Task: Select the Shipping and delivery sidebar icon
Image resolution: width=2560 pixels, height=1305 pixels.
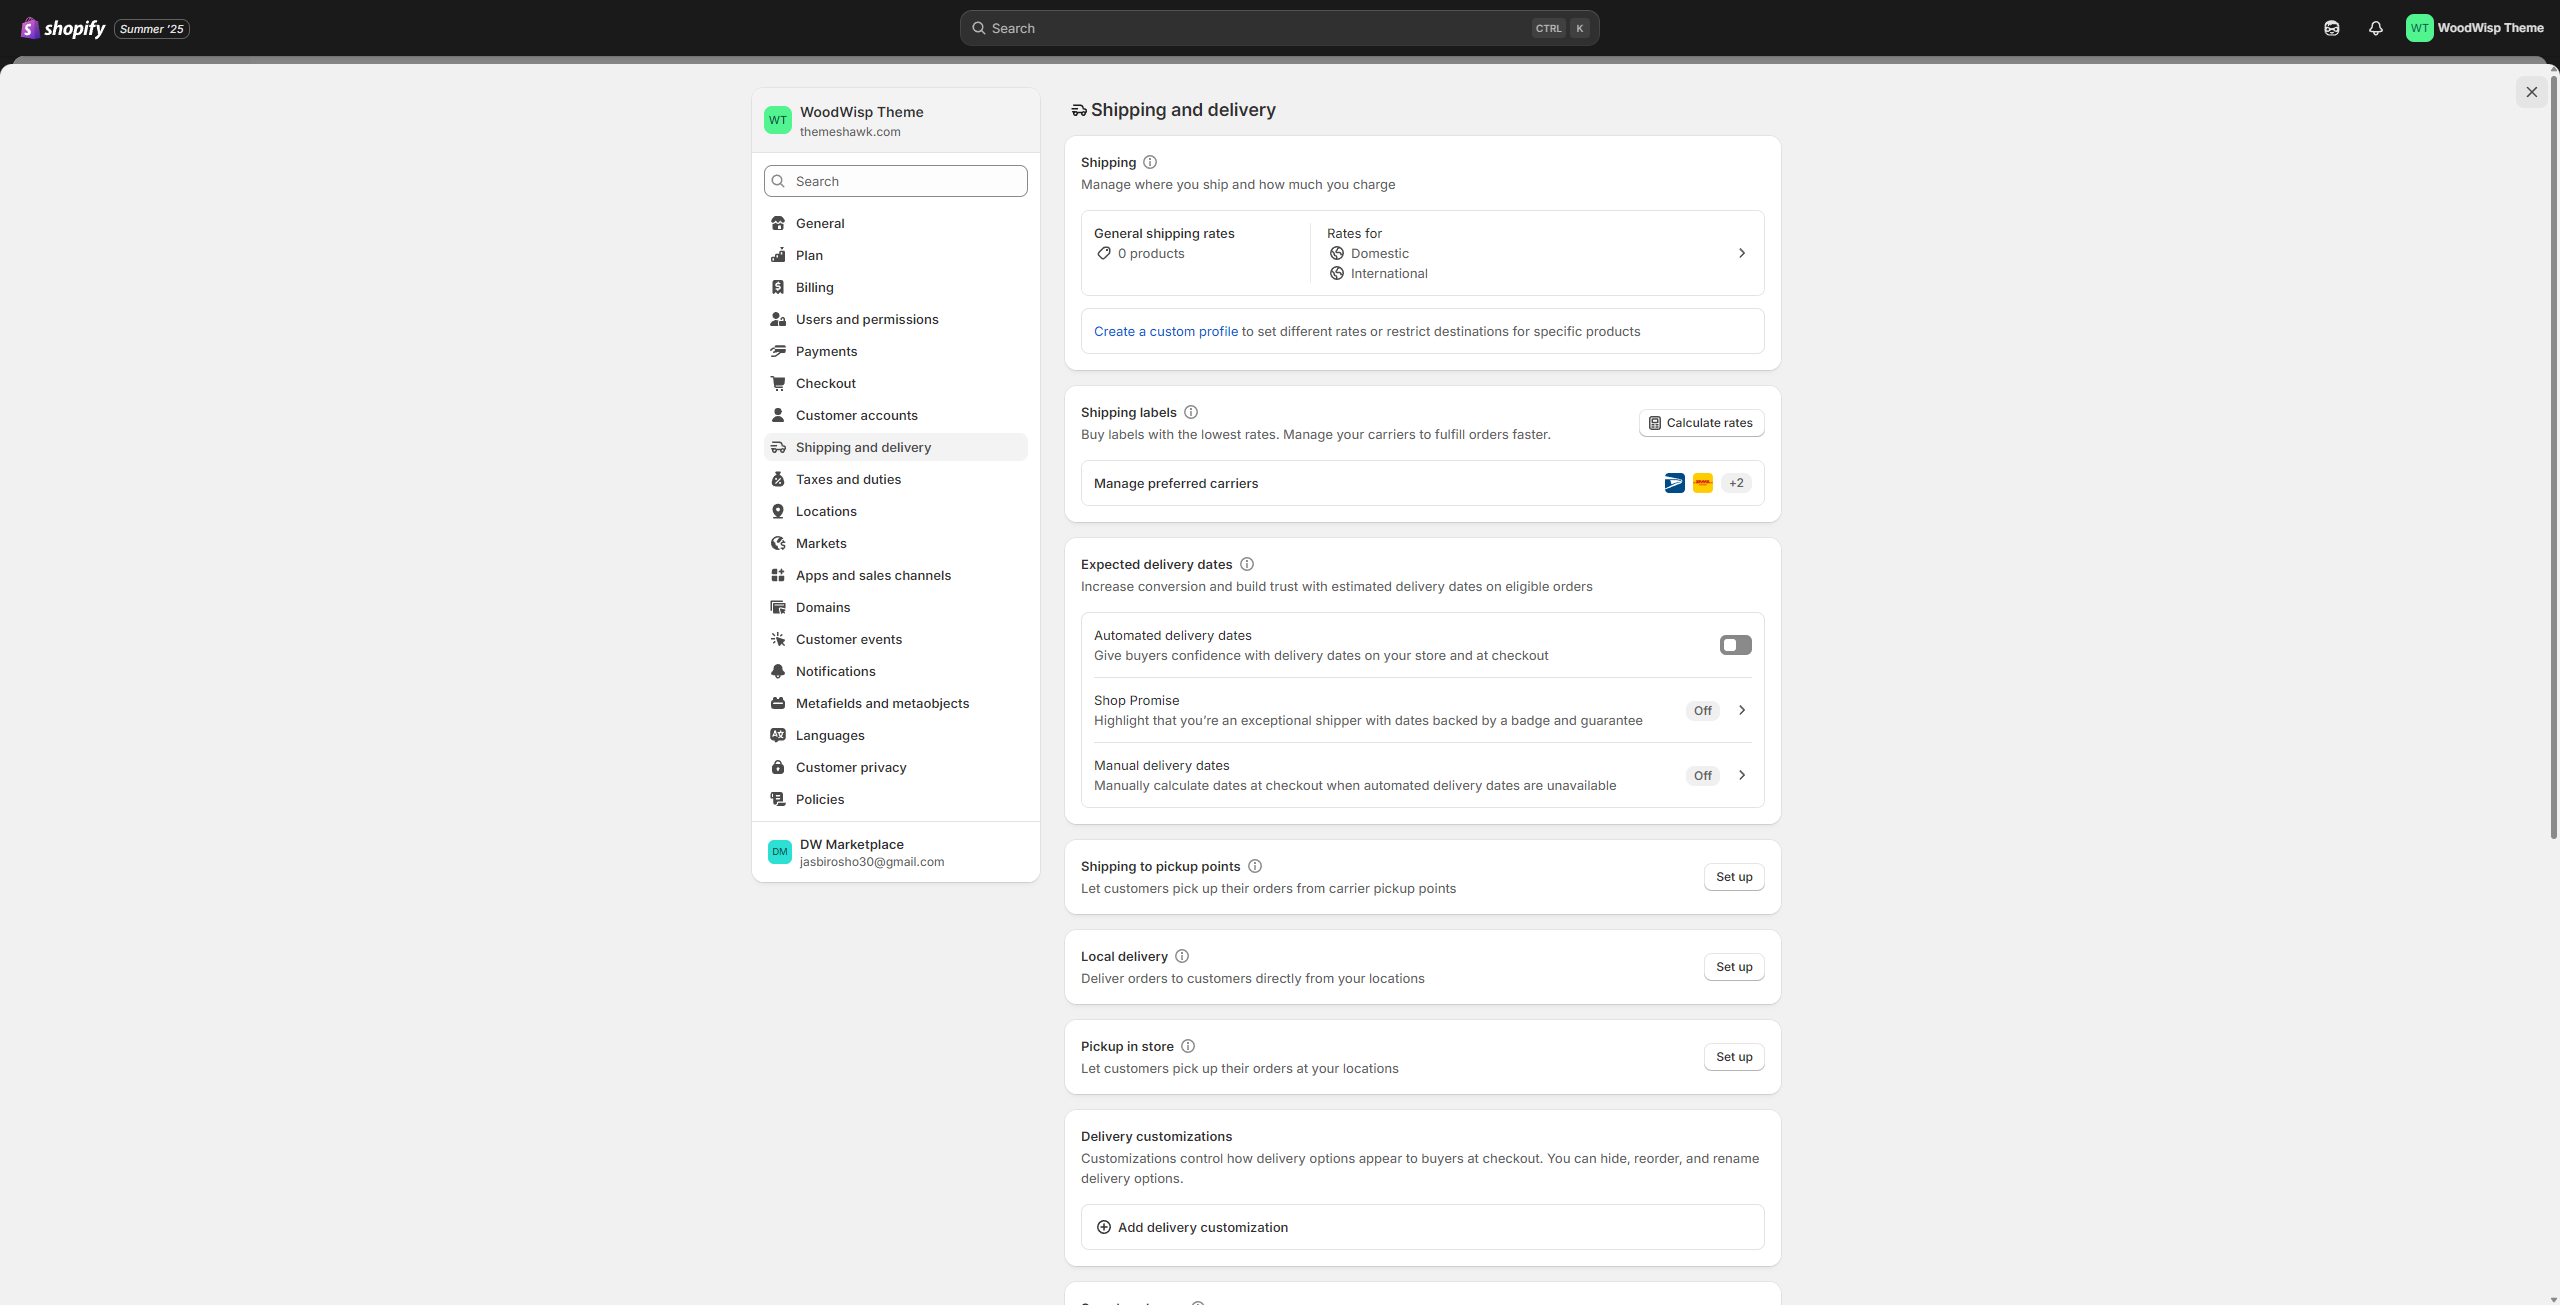Action: point(779,447)
